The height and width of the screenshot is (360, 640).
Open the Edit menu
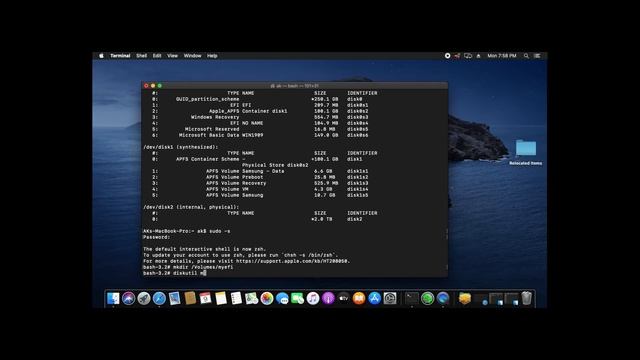point(157,56)
